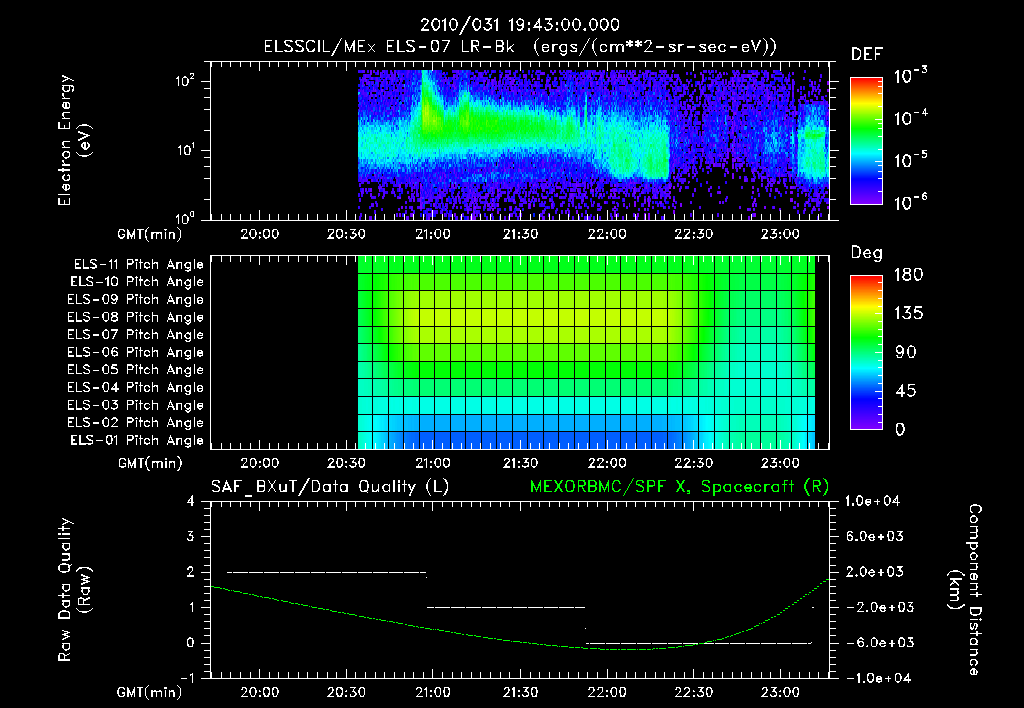Click the DEF label above the spectrogram color bar
The width and height of the screenshot is (1024, 708).
(866, 55)
